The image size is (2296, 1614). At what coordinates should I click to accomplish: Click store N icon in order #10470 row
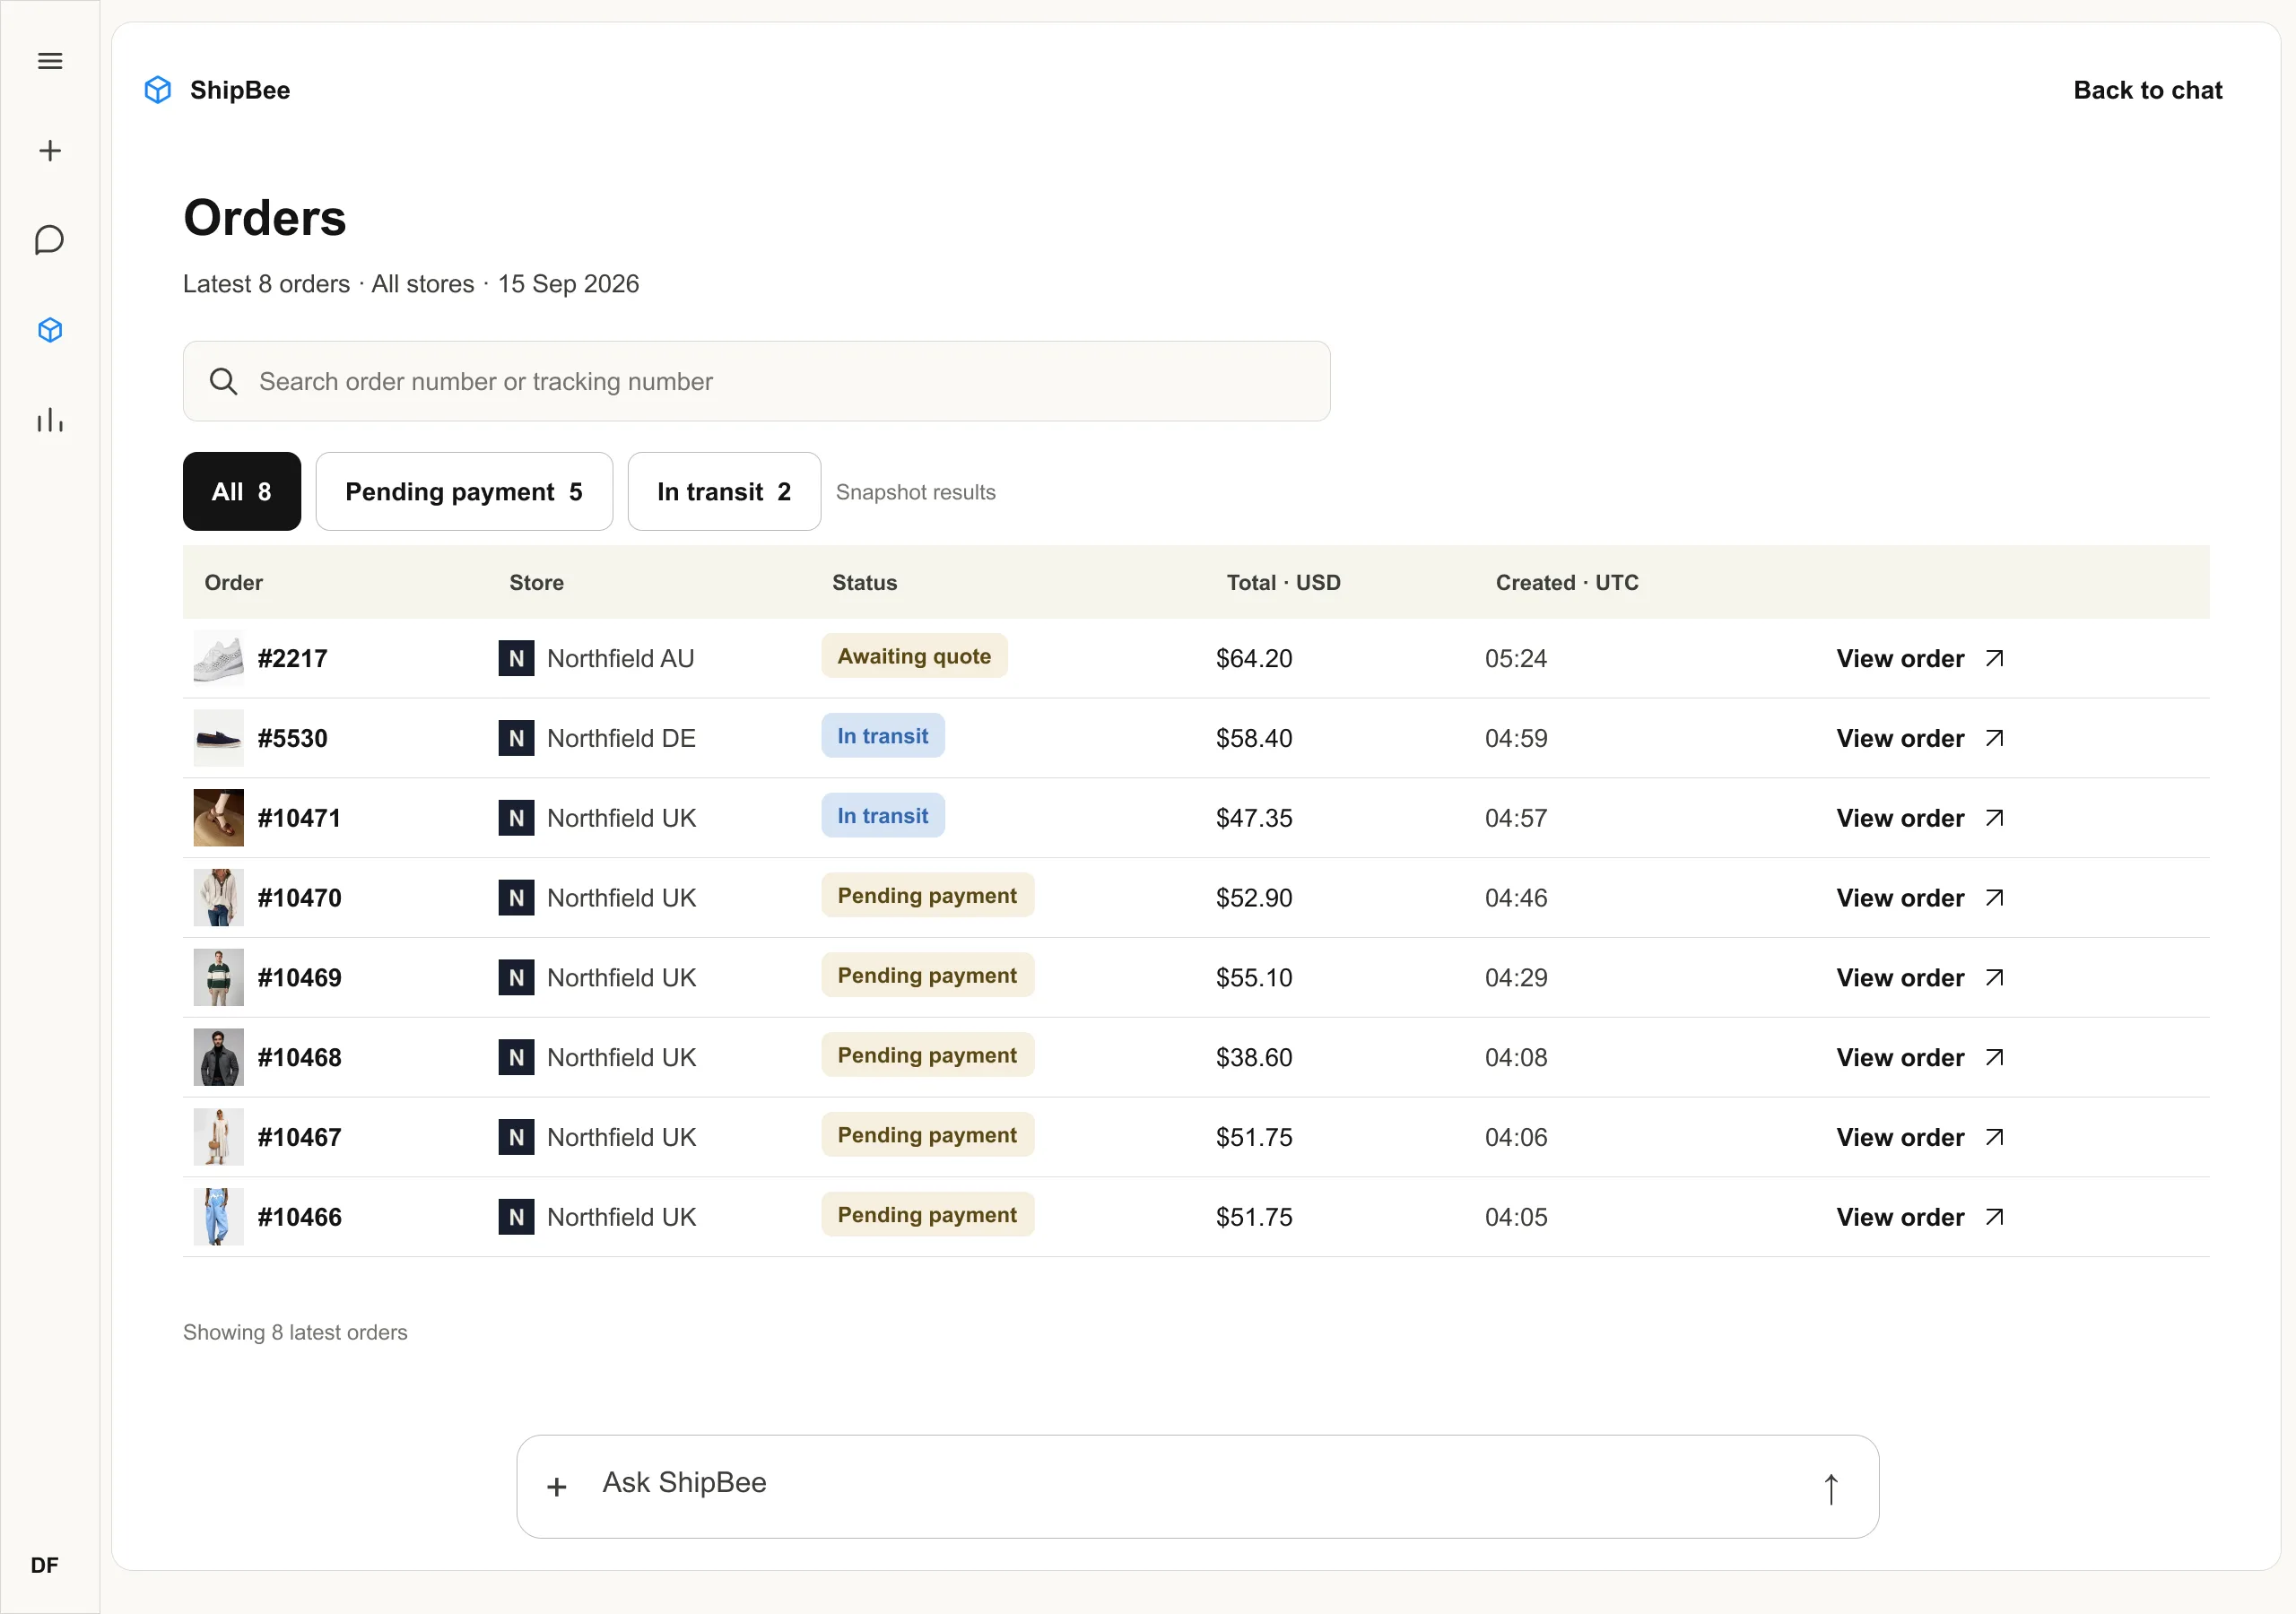click(x=516, y=898)
